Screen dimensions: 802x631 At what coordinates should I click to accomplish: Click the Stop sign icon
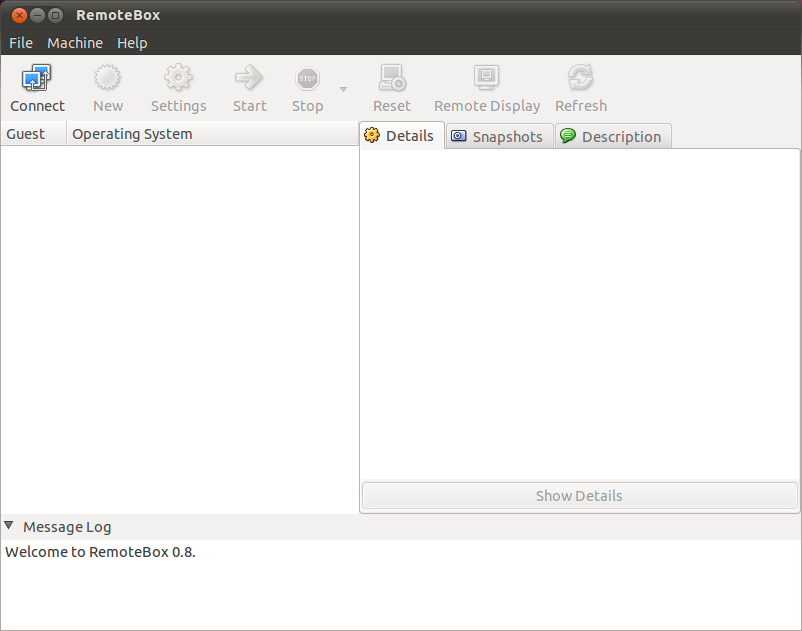coord(307,79)
